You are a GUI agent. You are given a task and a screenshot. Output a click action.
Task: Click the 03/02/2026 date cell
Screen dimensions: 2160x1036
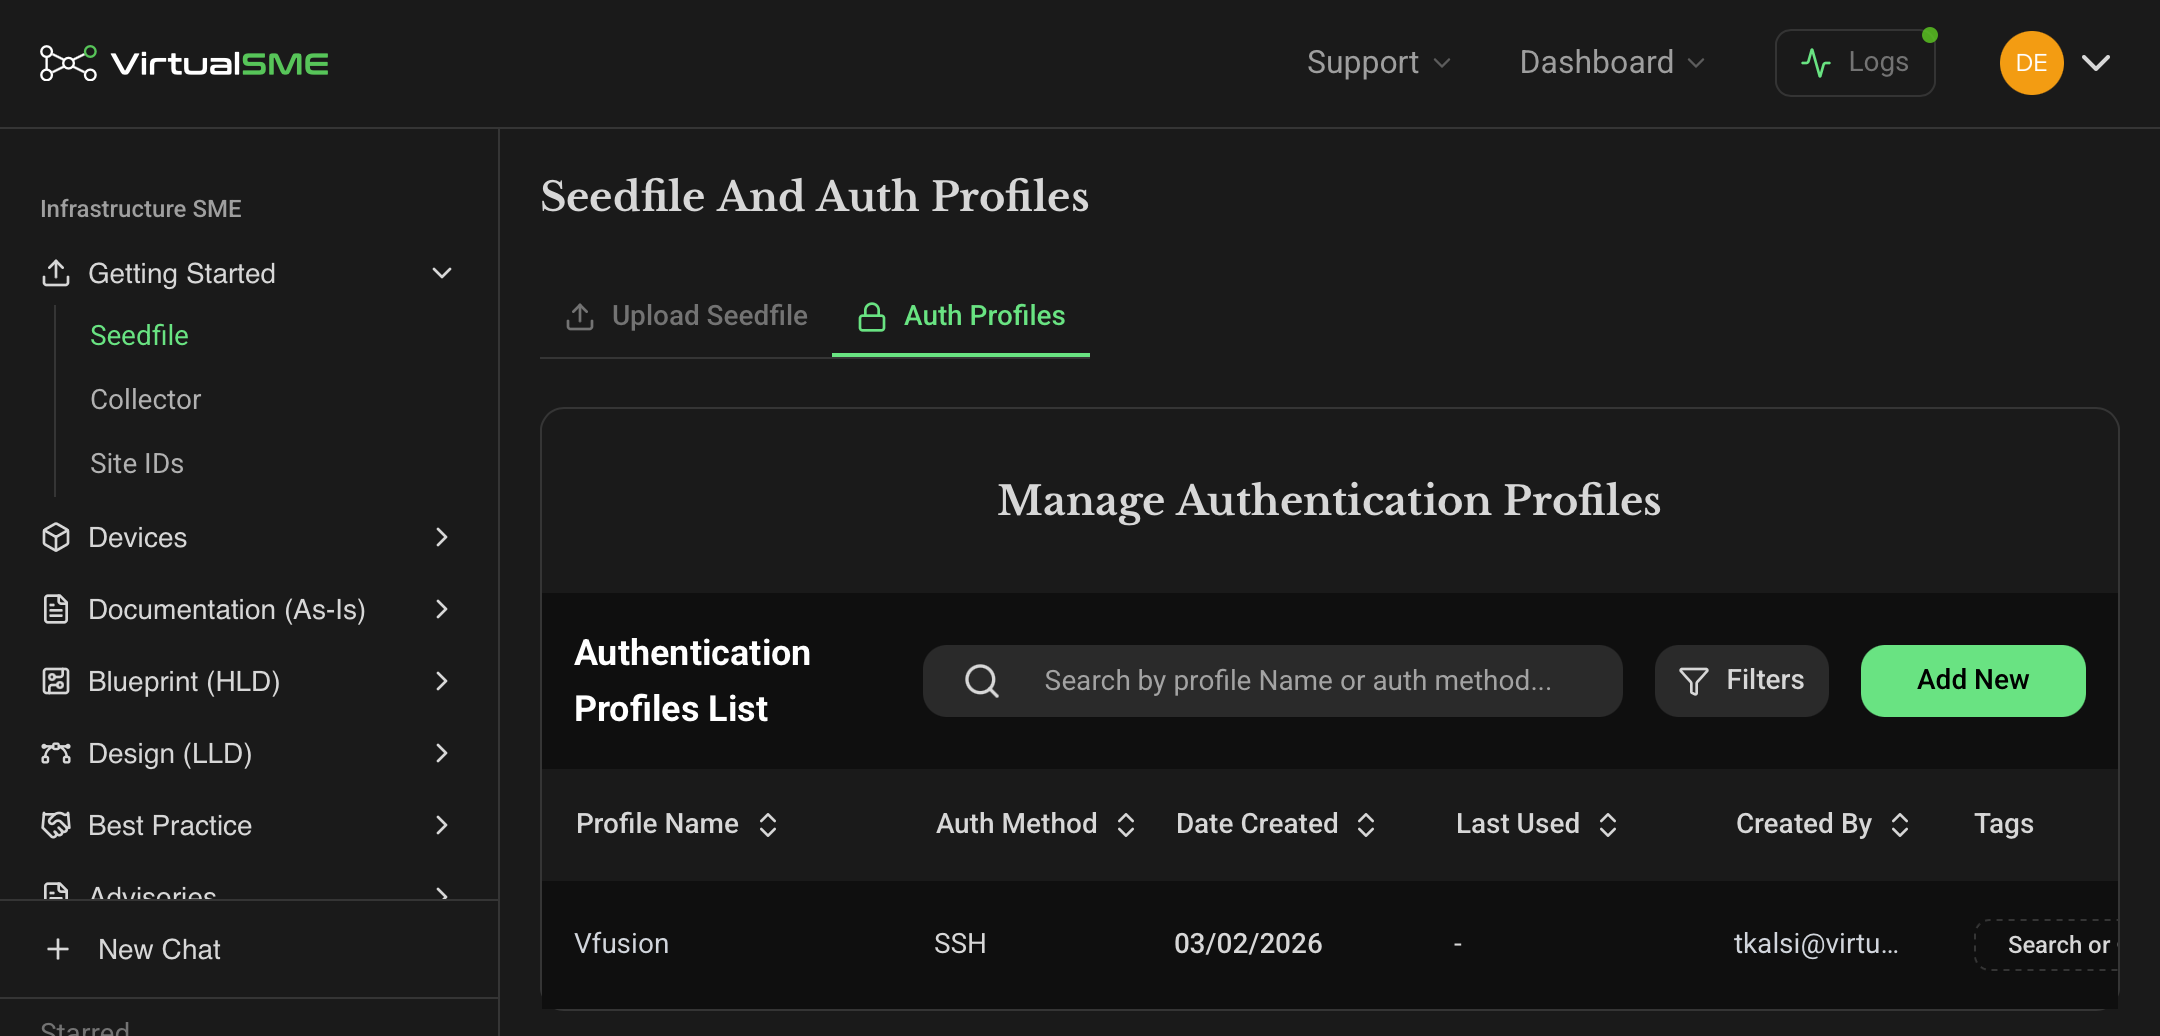1248,944
